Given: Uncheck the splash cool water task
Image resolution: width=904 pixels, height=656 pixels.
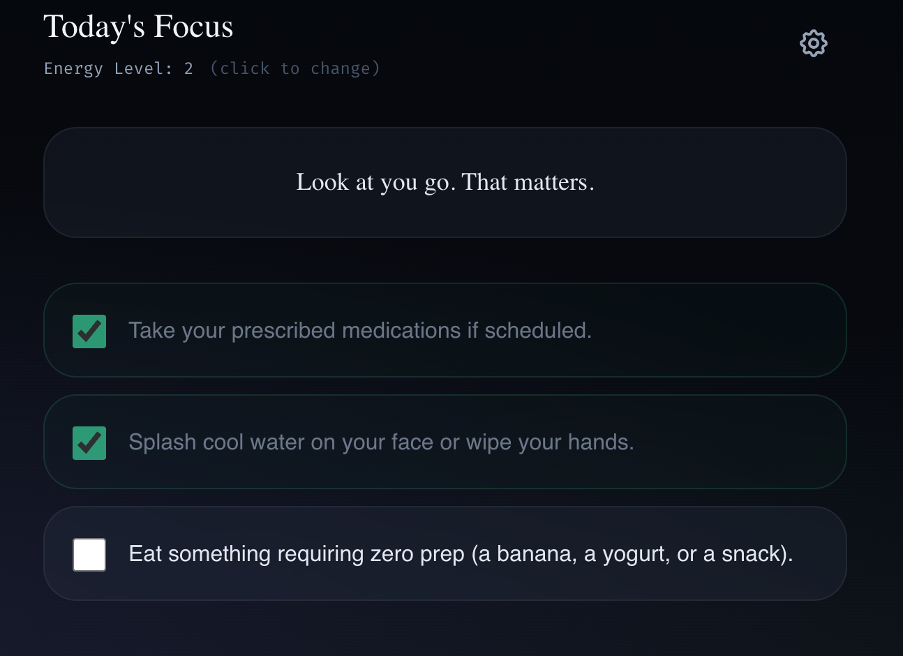Looking at the screenshot, I should point(89,443).
